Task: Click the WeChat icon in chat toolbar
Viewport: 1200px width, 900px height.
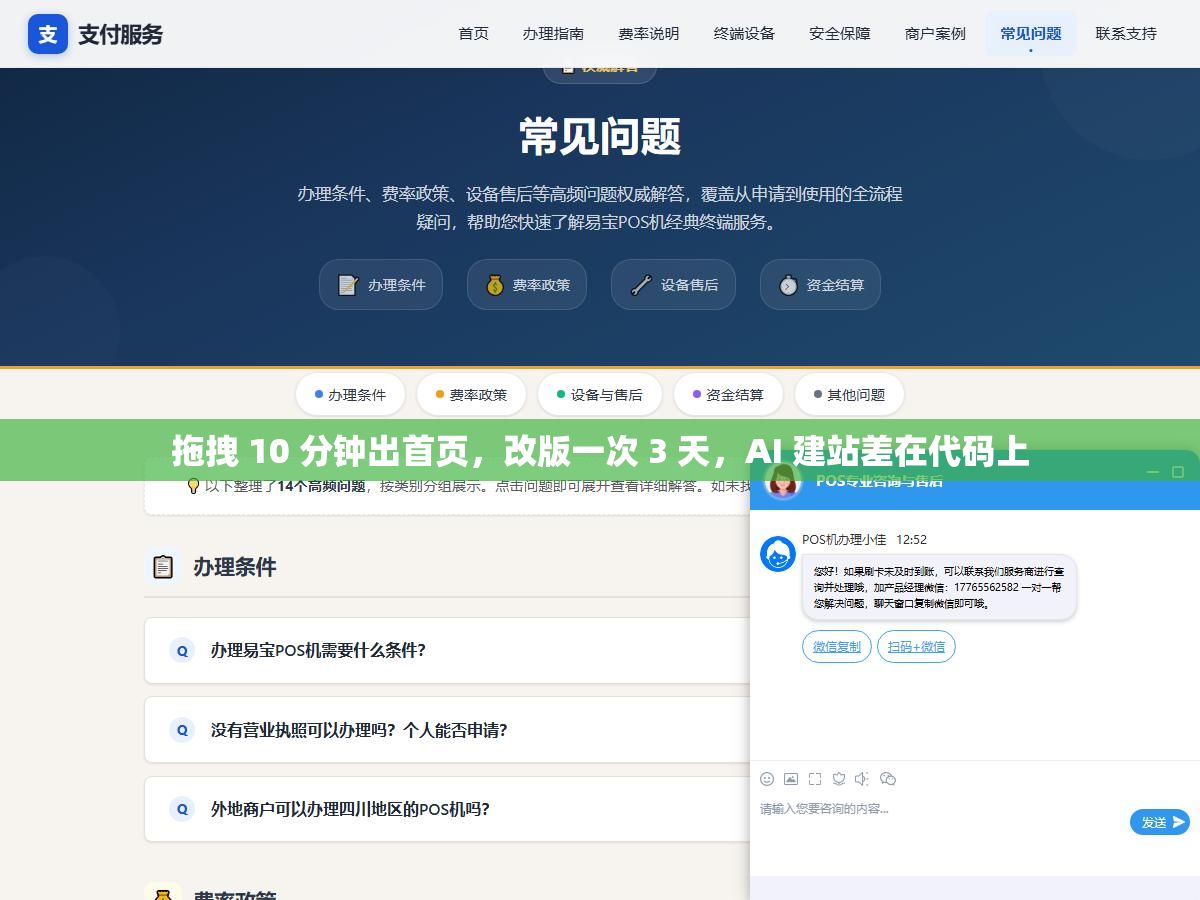Action: [887, 779]
